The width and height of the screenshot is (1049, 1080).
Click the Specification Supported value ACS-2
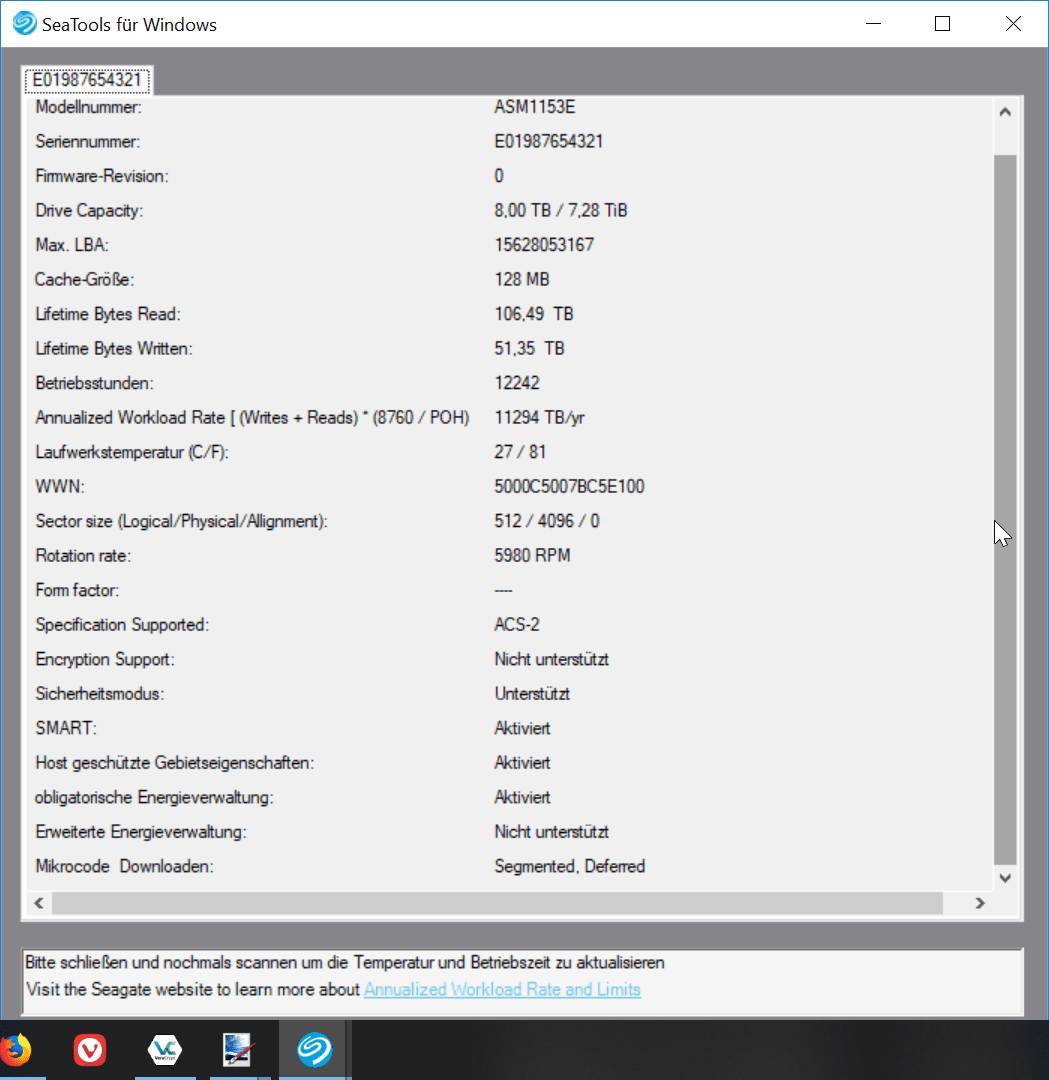coord(517,624)
